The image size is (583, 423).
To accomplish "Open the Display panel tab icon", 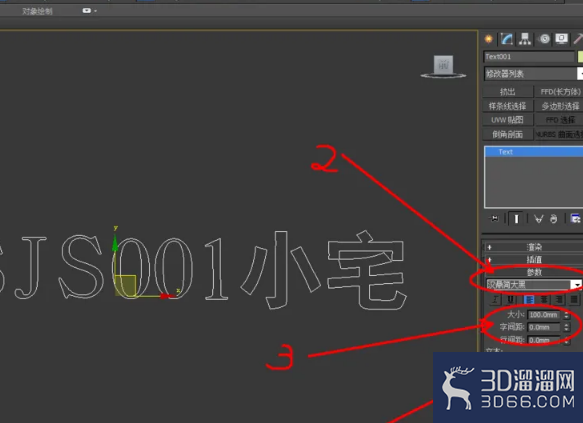I will click(x=561, y=39).
